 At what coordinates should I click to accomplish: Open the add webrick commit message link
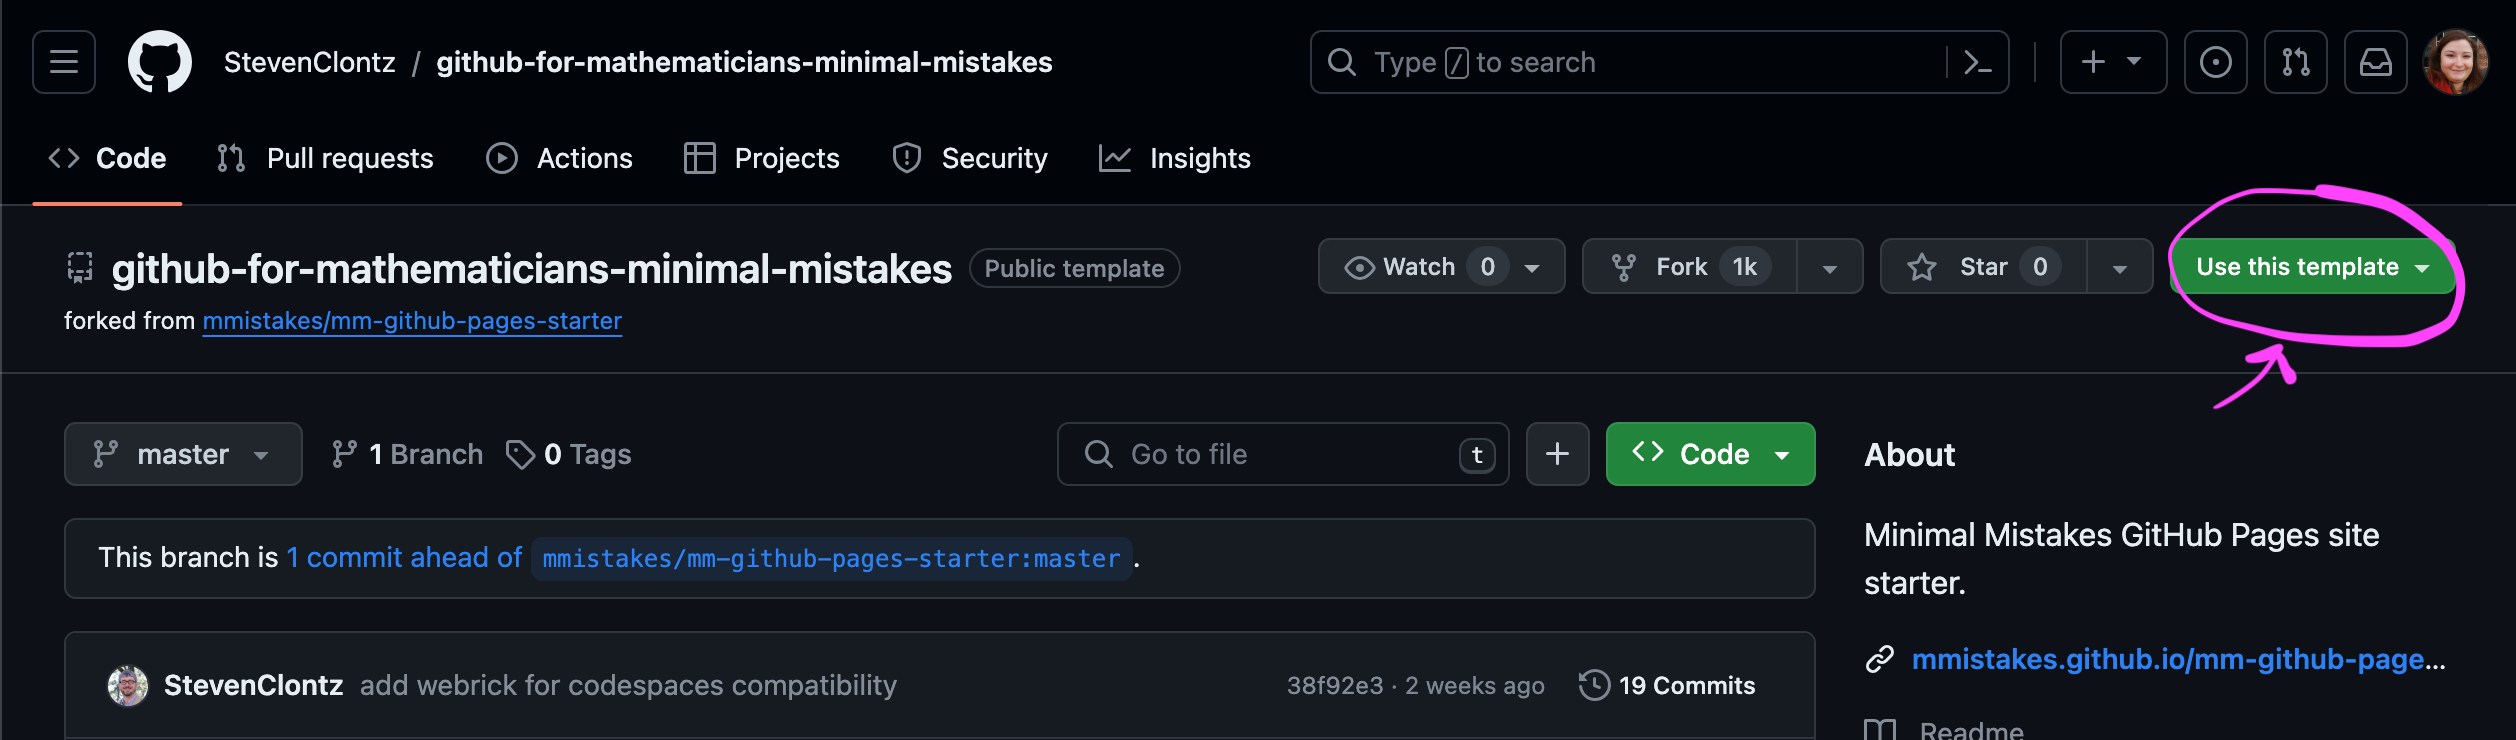(x=628, y=685)
